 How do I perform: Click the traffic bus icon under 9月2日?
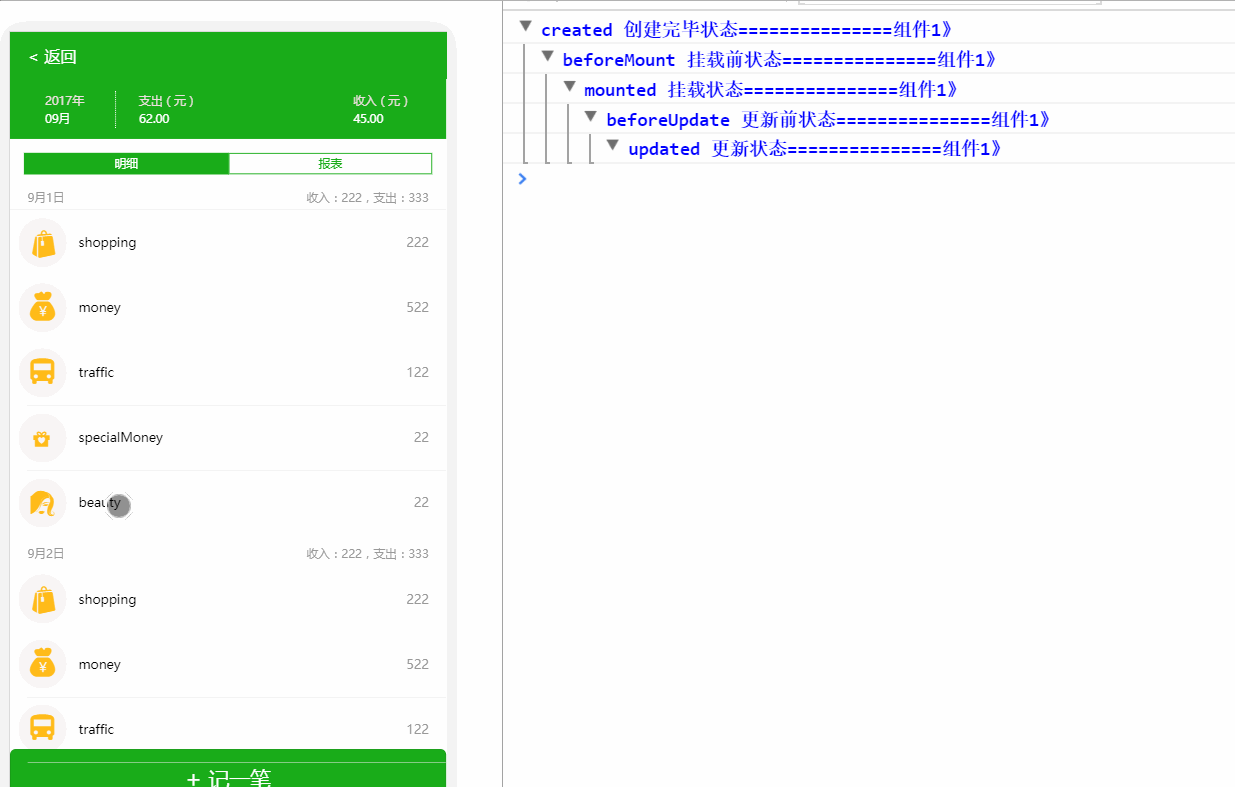coord(42,728)
